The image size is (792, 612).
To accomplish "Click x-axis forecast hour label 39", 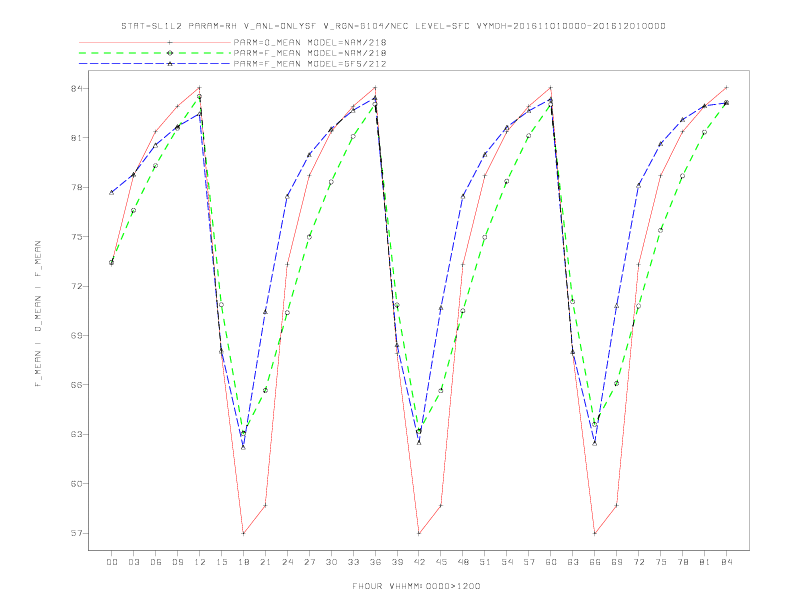I will [x=397, y=562].
